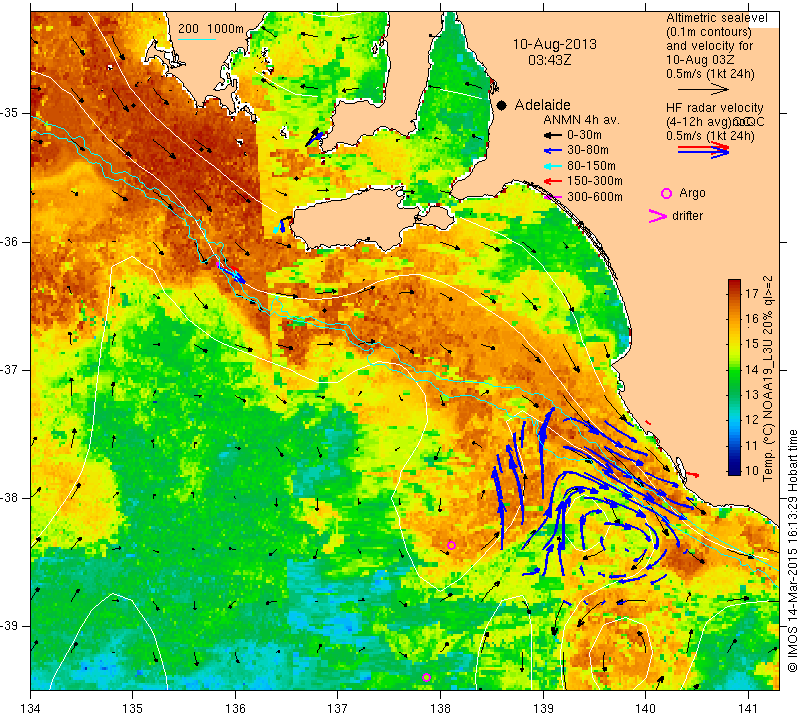Image resolution: width=800 pixels, height=720 pixels.
Task: Click the HF radar velocity heading text
Action: click(x=714, y=108)
